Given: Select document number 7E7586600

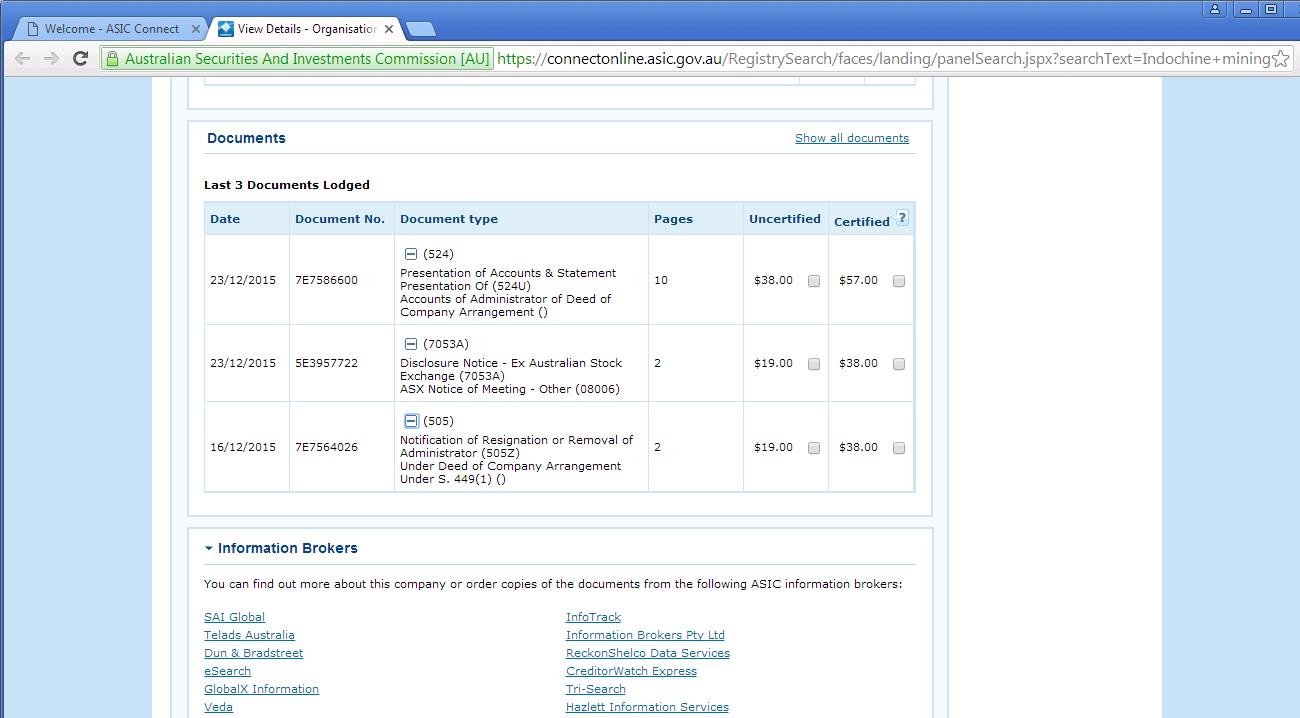Looking at the screenshot, I should coord(326,280).
